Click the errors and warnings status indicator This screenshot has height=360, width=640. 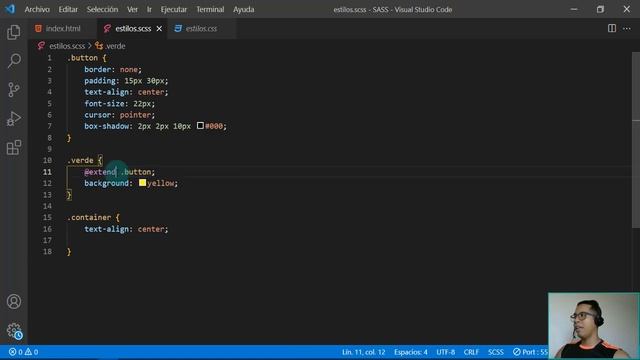coord(24,352)
